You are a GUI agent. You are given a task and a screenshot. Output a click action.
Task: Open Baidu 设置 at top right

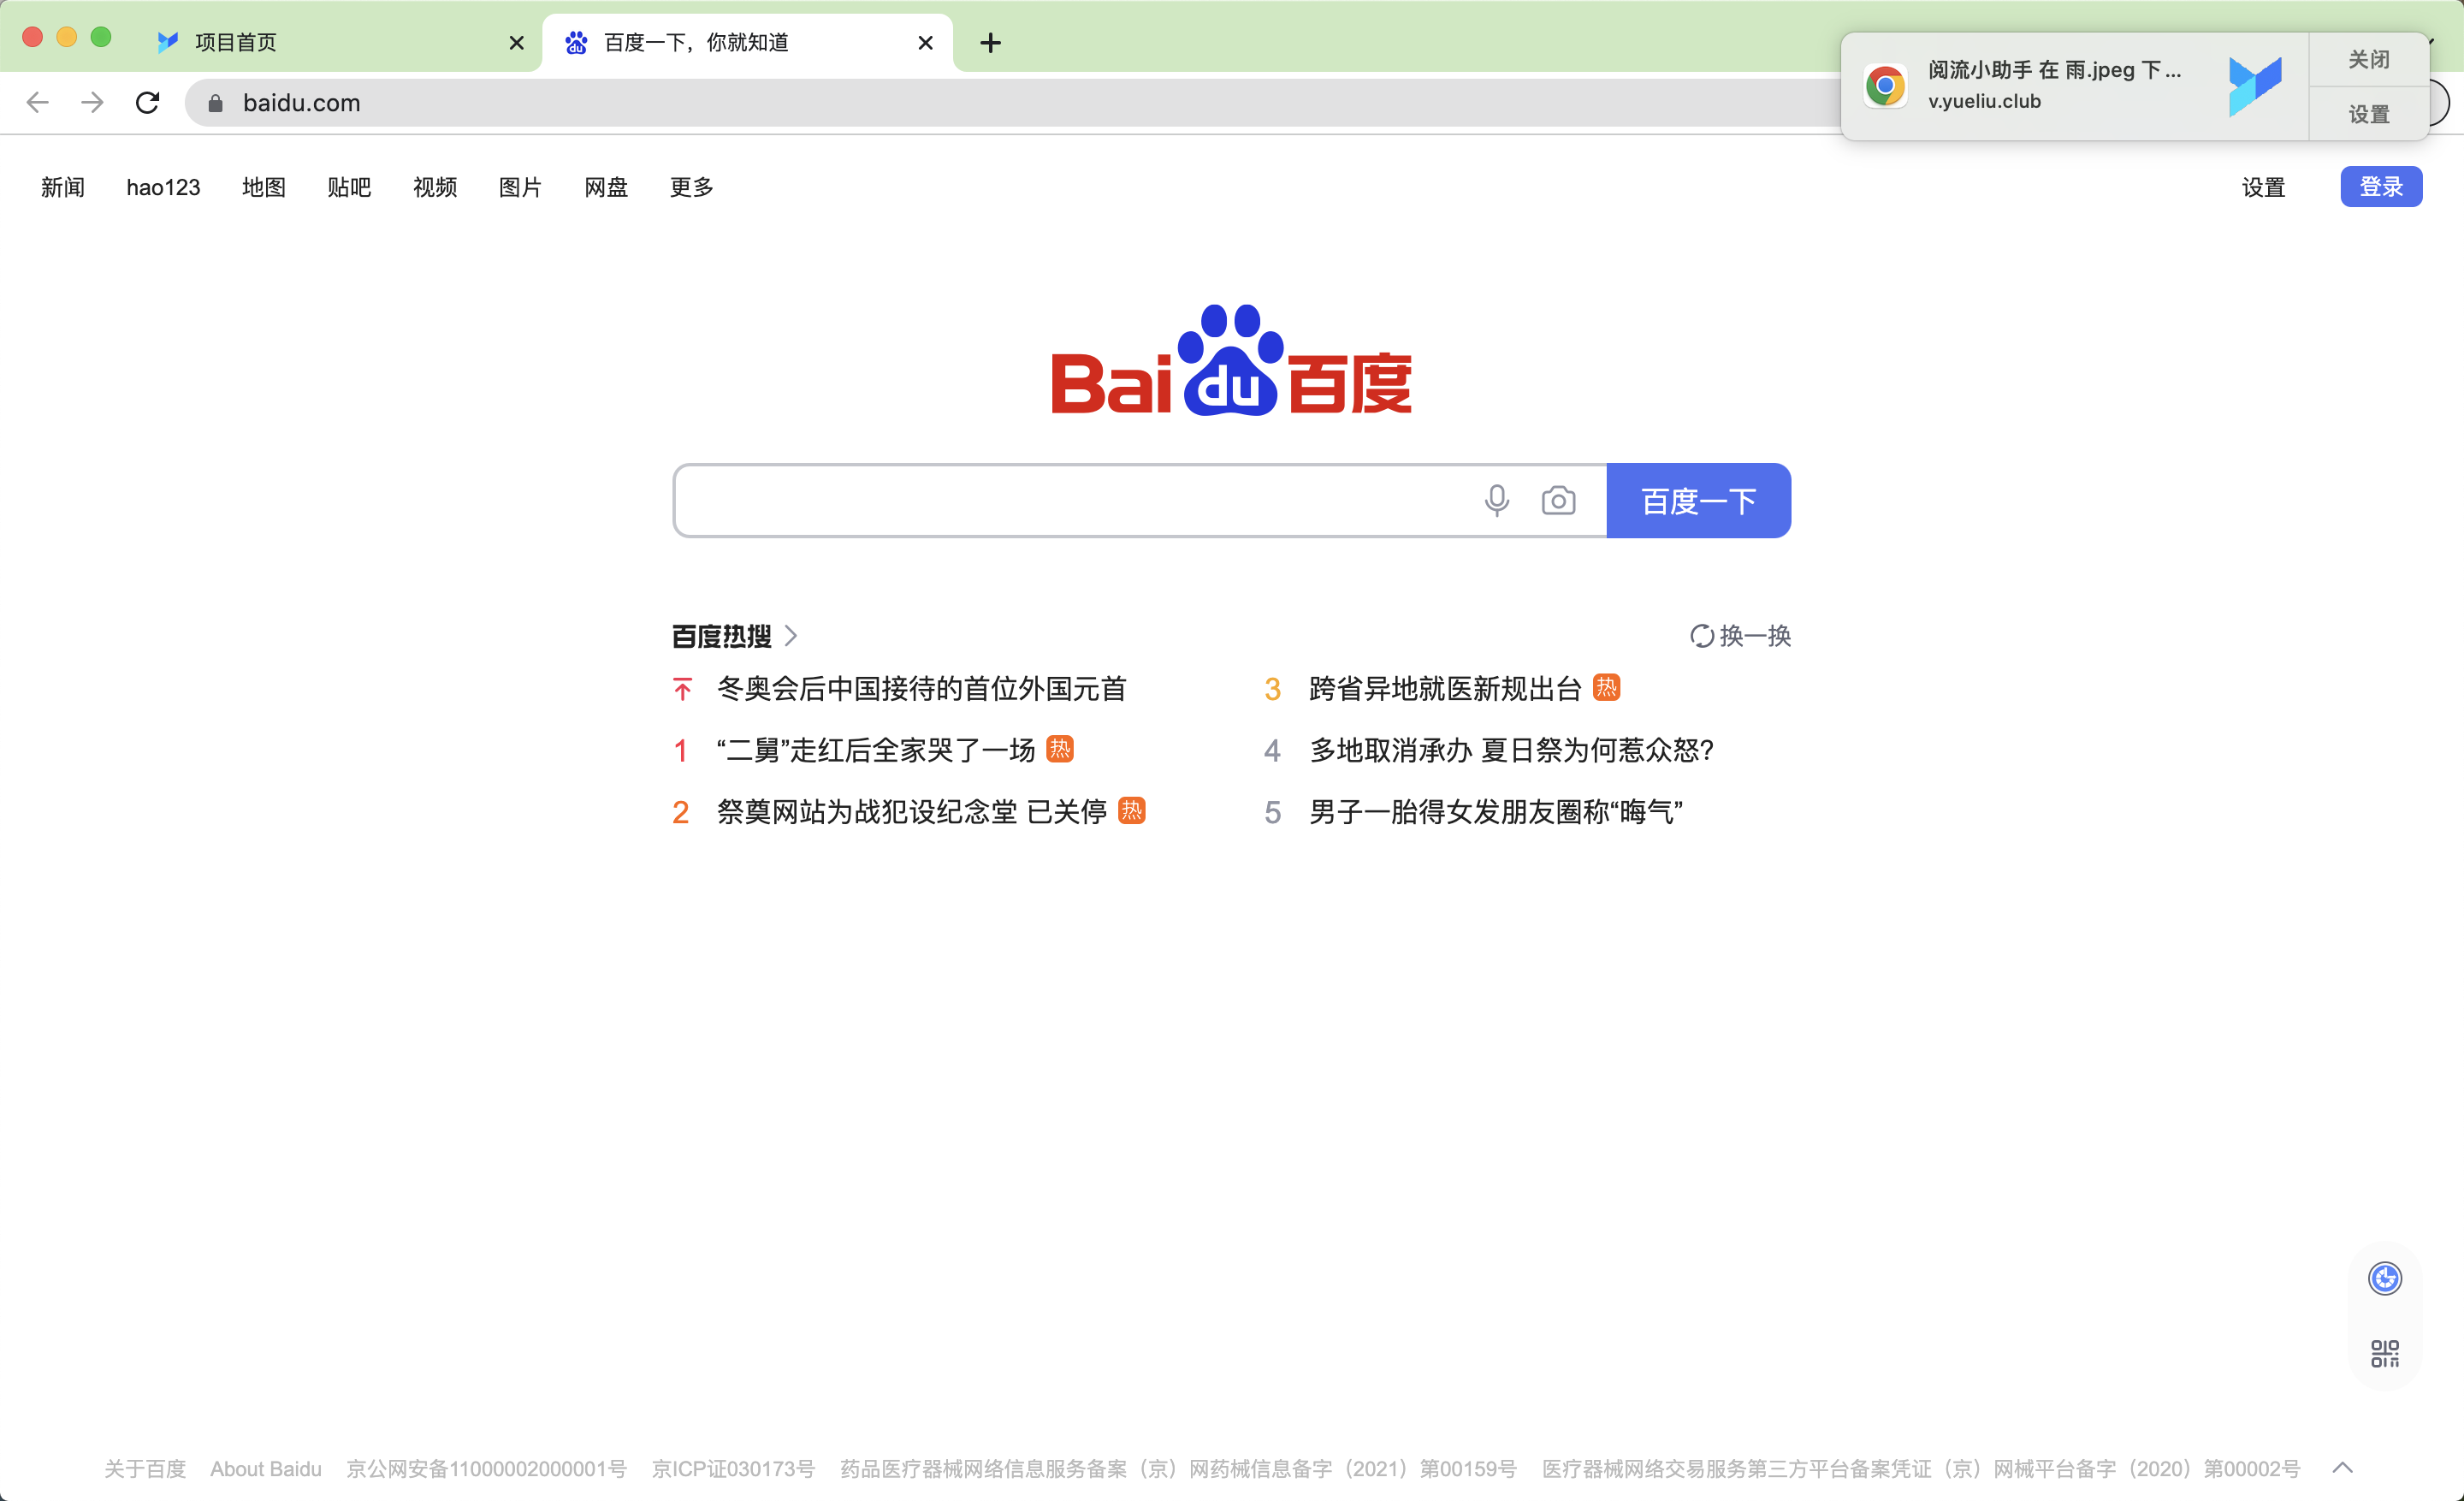(2263, 187)
